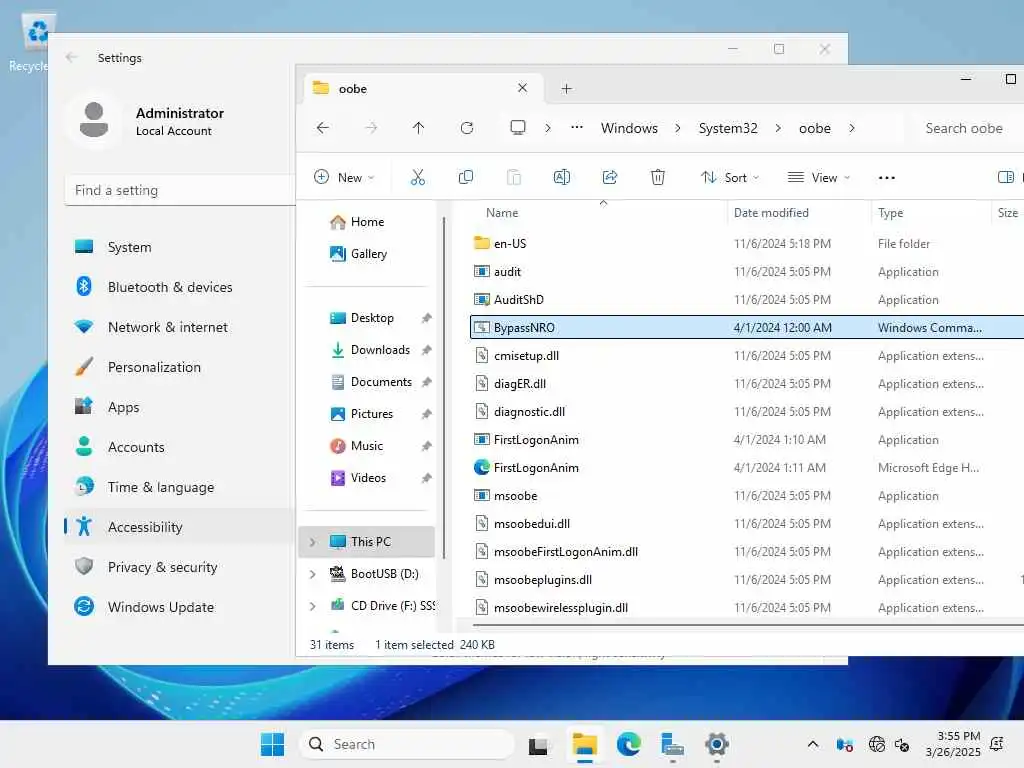Expand the This PC tree node
Image resolution: width=1024 pixels, height=768 pixels.
click(x=312, y=542)
